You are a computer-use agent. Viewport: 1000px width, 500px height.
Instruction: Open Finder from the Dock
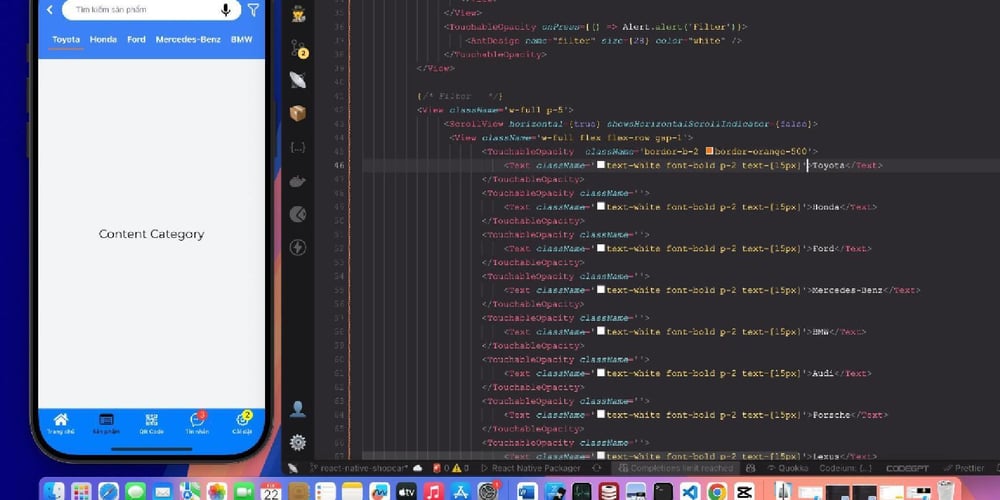[54, 492]
